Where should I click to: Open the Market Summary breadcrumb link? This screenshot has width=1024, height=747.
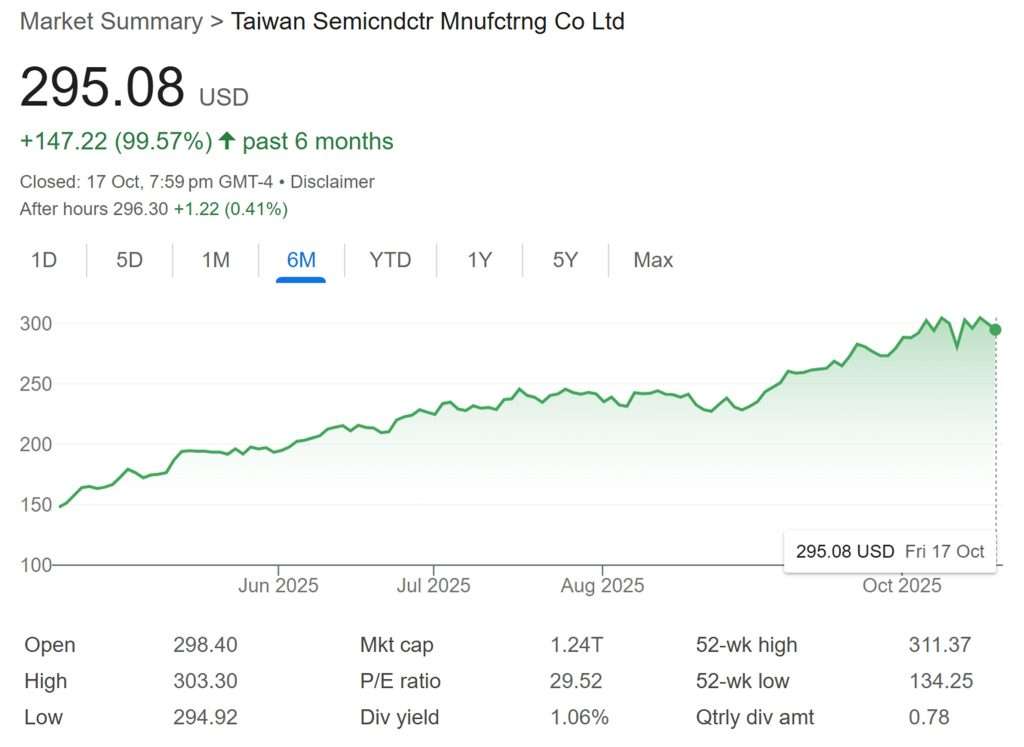(110, 21)
